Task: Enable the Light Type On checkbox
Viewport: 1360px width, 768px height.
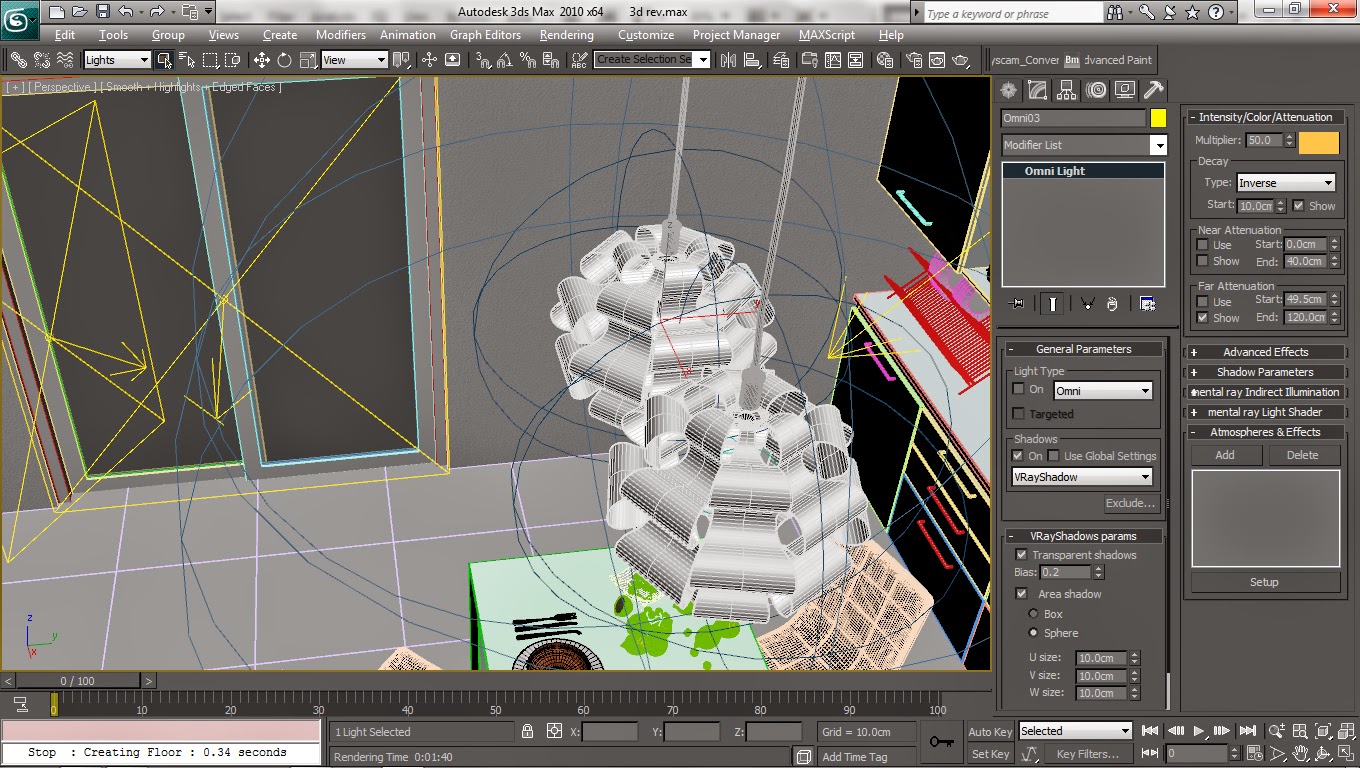Action: click(1019, 390)
